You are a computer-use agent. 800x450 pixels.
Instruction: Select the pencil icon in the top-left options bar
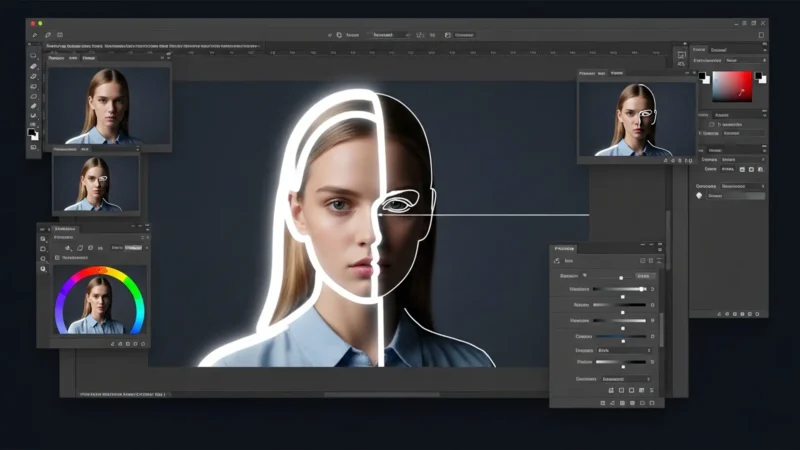[35, 35]
